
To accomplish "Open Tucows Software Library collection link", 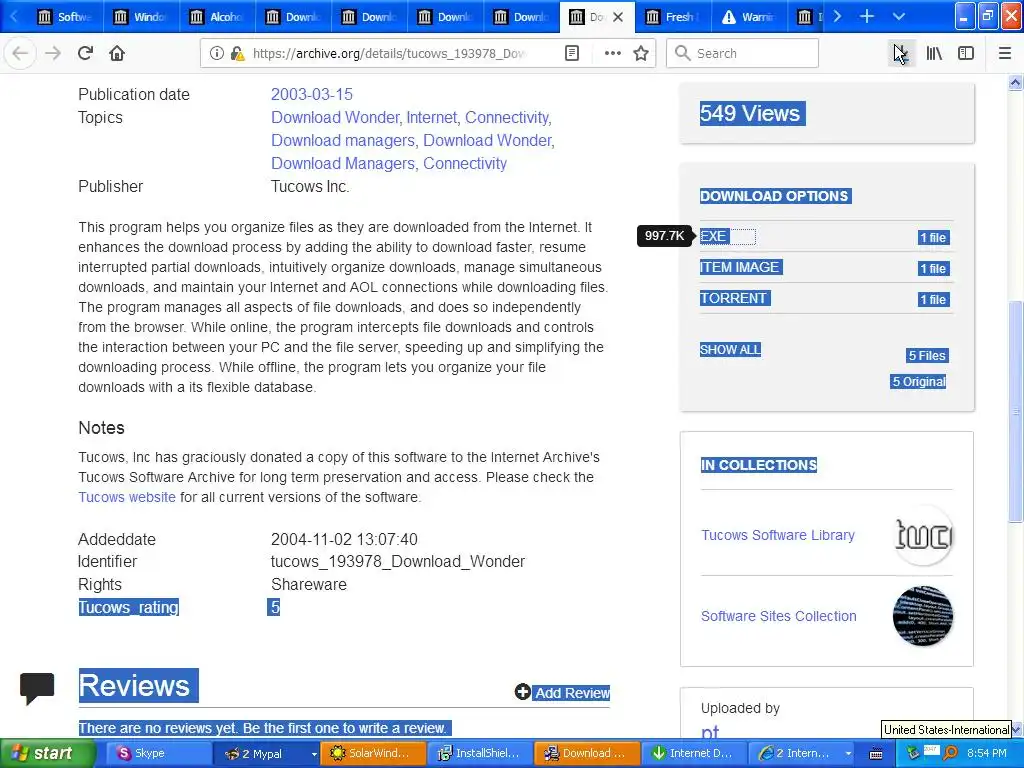I will click(x=777, y=535).
